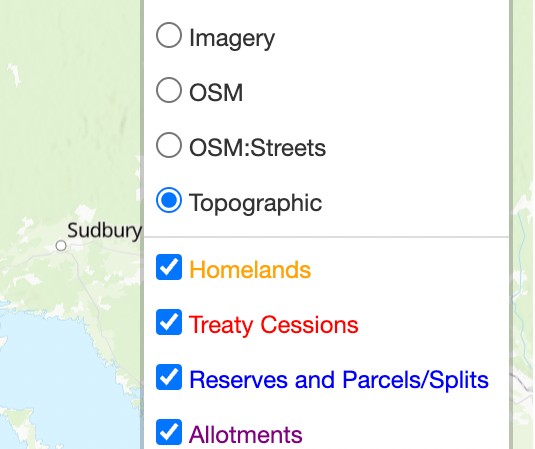The image size is (535, 449).
Task: Click the Sudbury city marker circle
Action: 61,245
